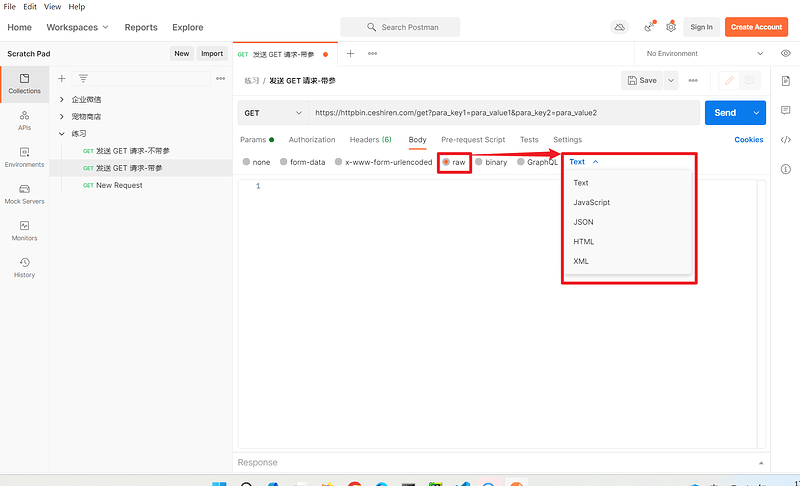
Task: Open collections panel more options ellipsis
Action: tap(220, 79)
